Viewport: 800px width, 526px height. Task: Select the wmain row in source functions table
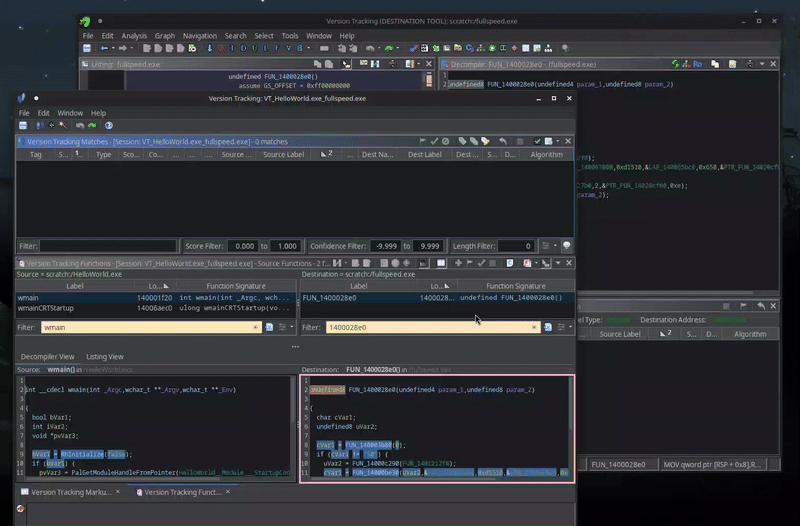click(156, 298)
